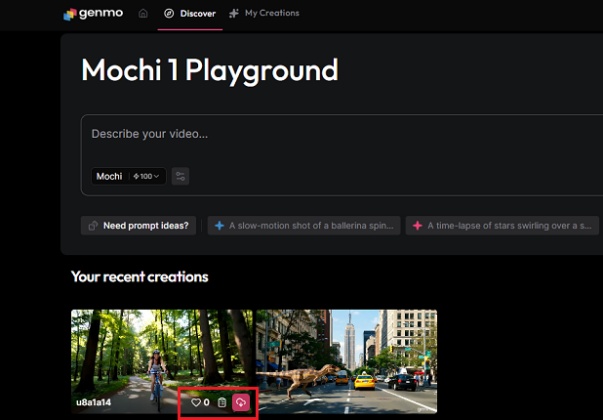Go to the home page icon
Screen dimensions: 603x420
tap(143, 13)
